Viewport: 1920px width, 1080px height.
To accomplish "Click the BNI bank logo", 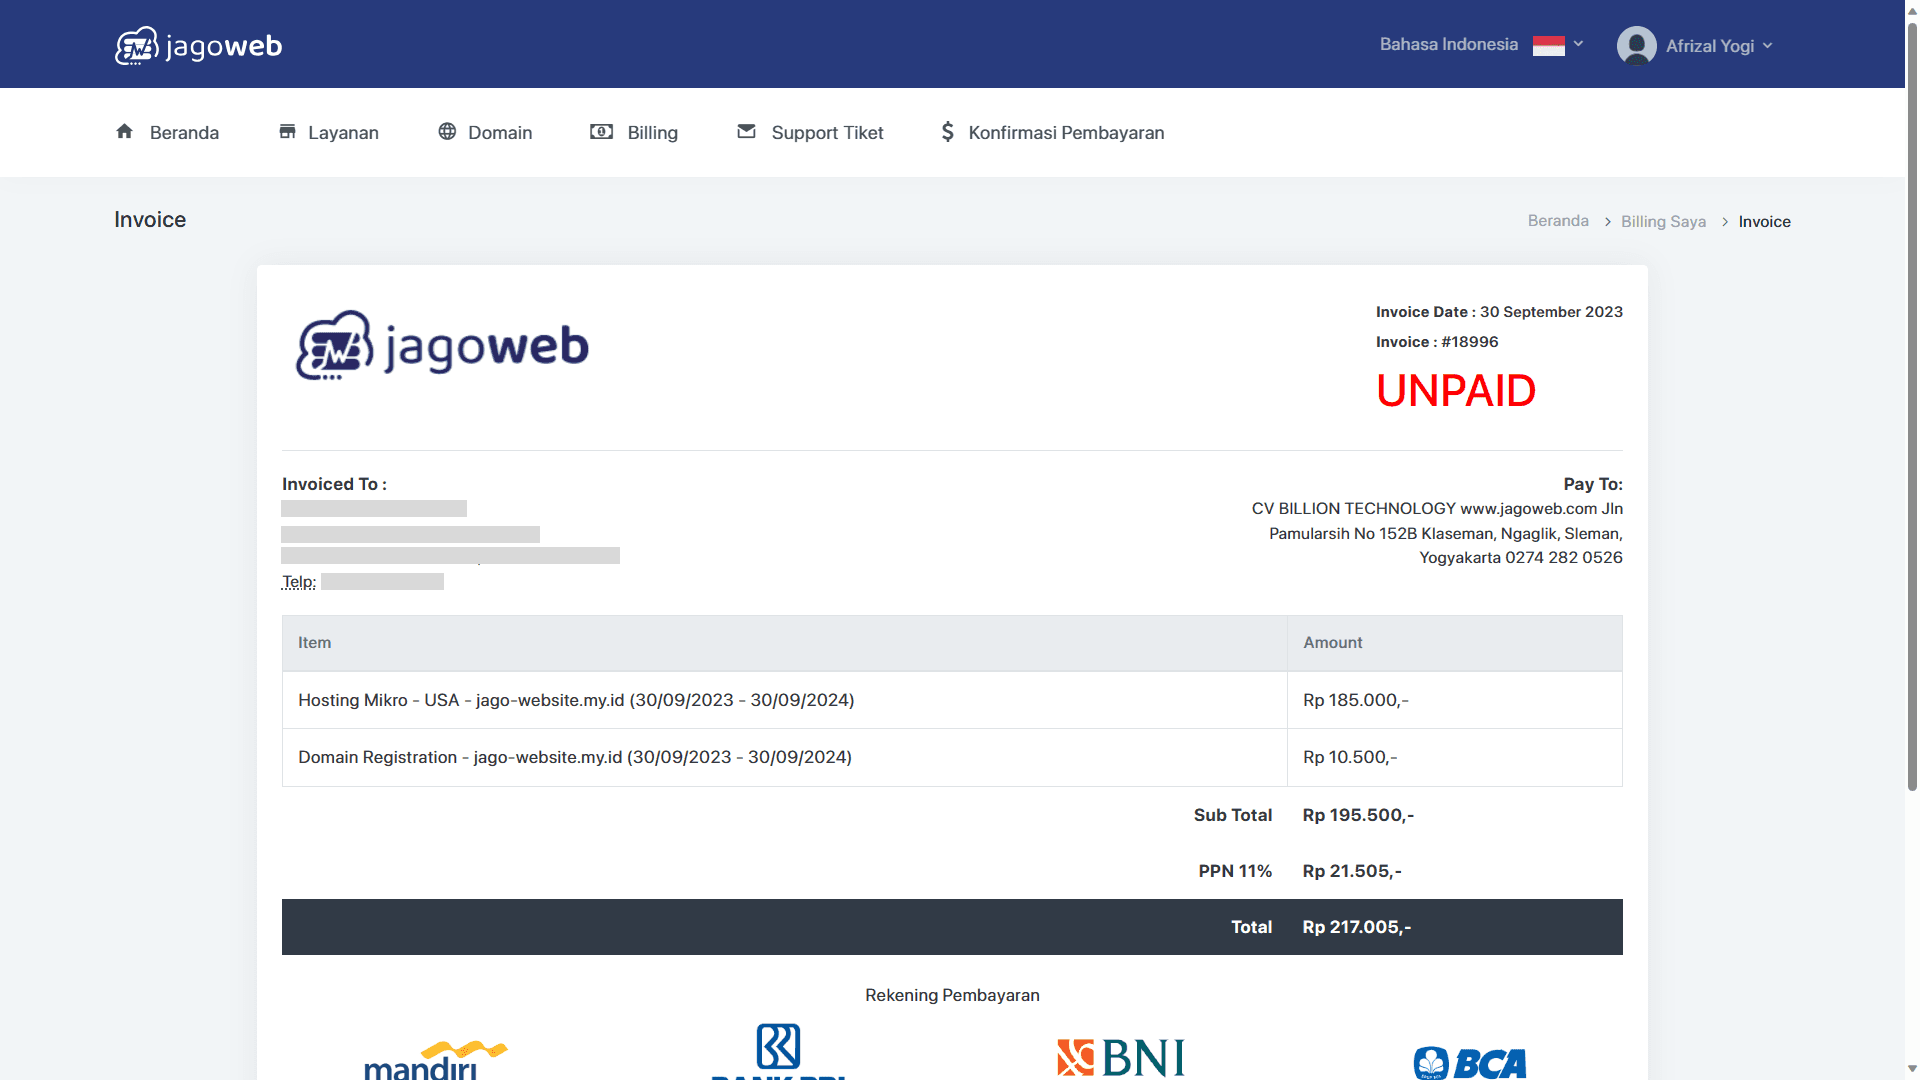I will tap(1121, 1058).
